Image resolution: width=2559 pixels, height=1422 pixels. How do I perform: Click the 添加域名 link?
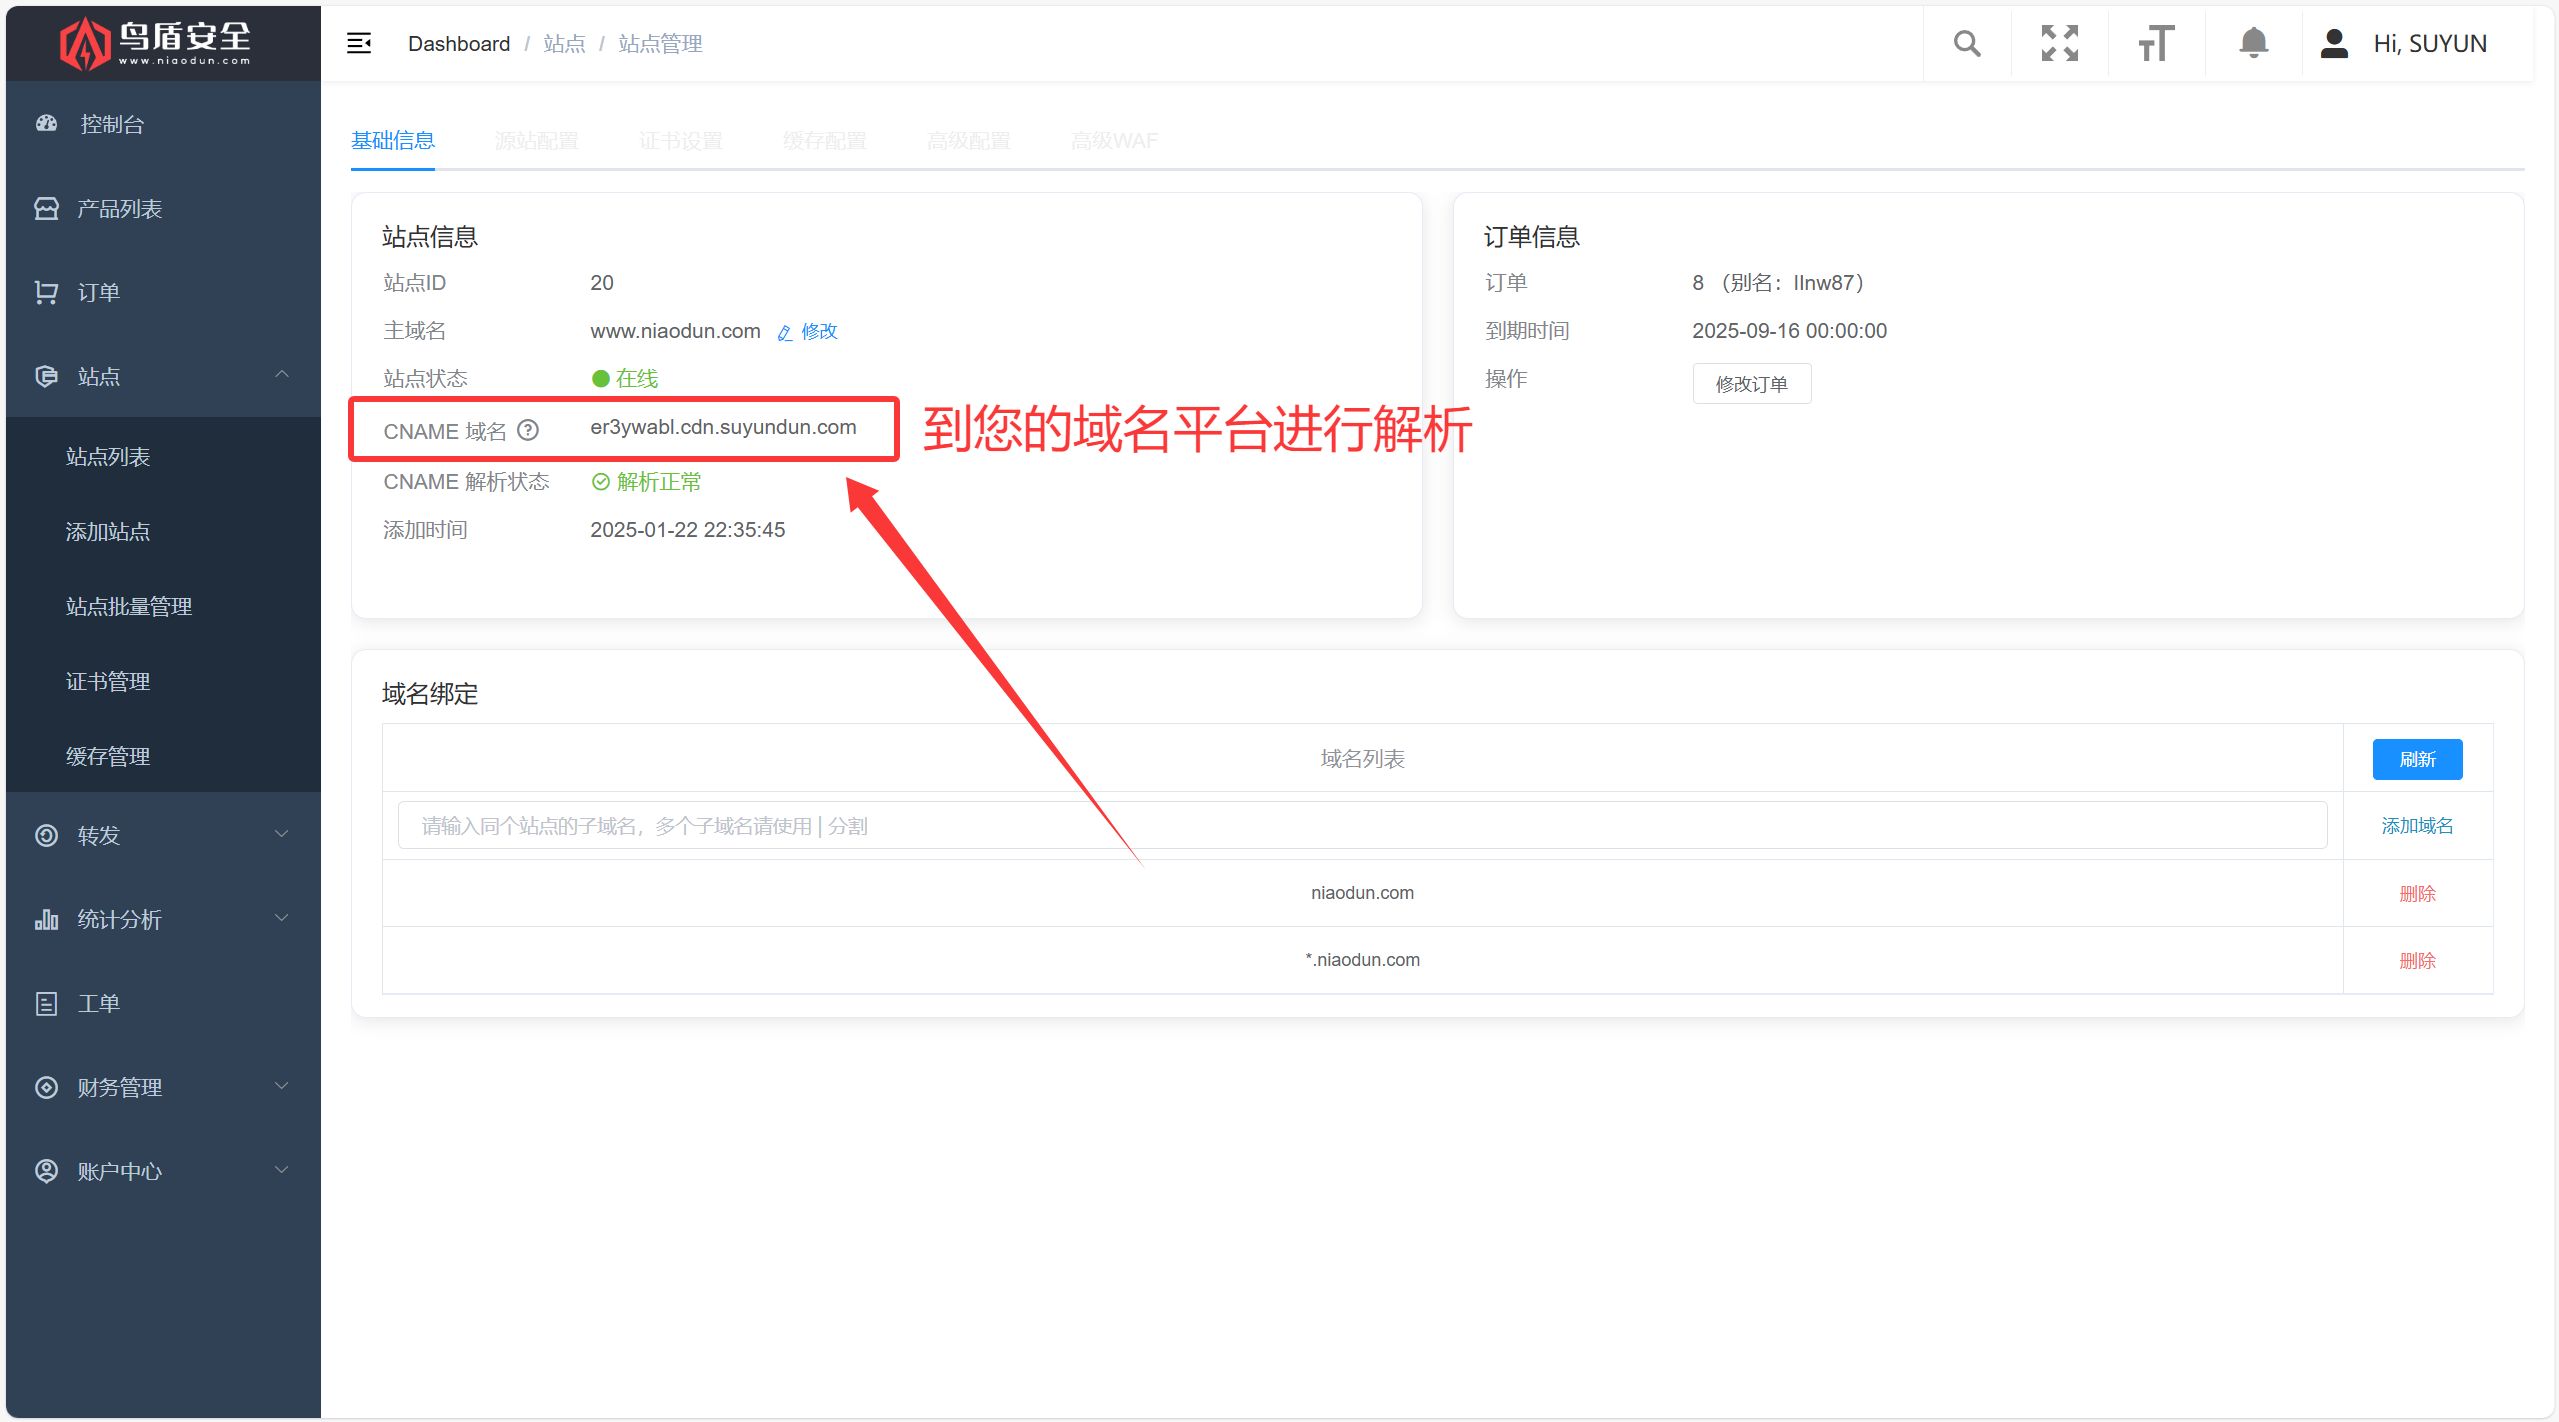tap(2417, 825)
